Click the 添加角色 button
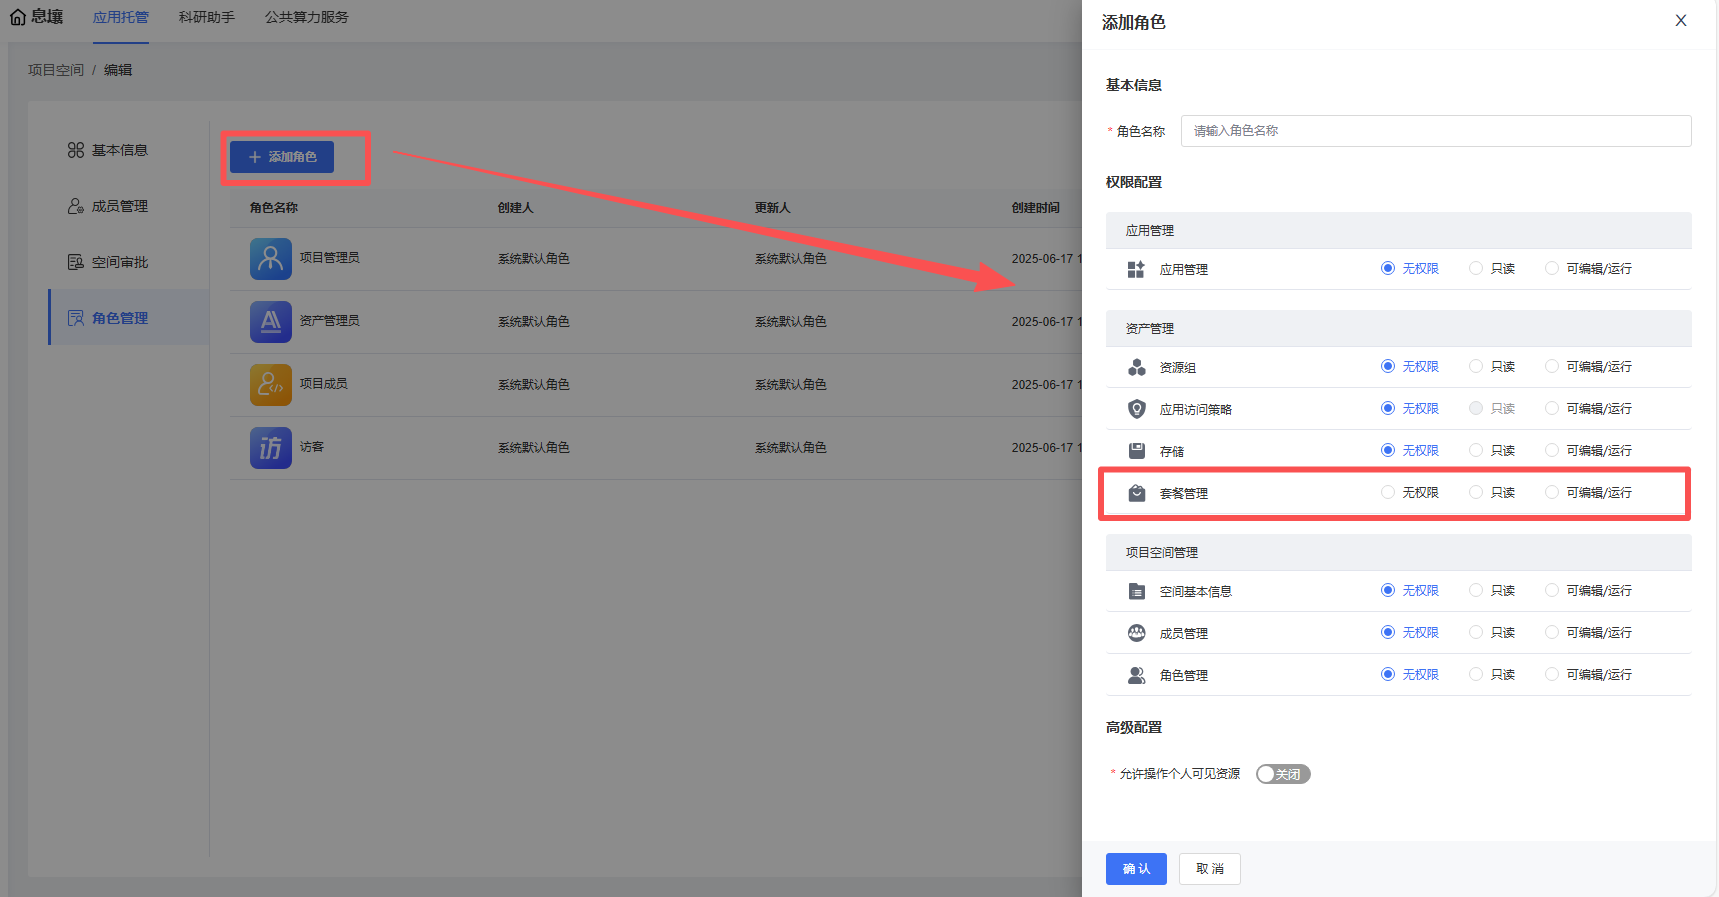Viewport: 1719px width, 897px height. pos(282,157)
